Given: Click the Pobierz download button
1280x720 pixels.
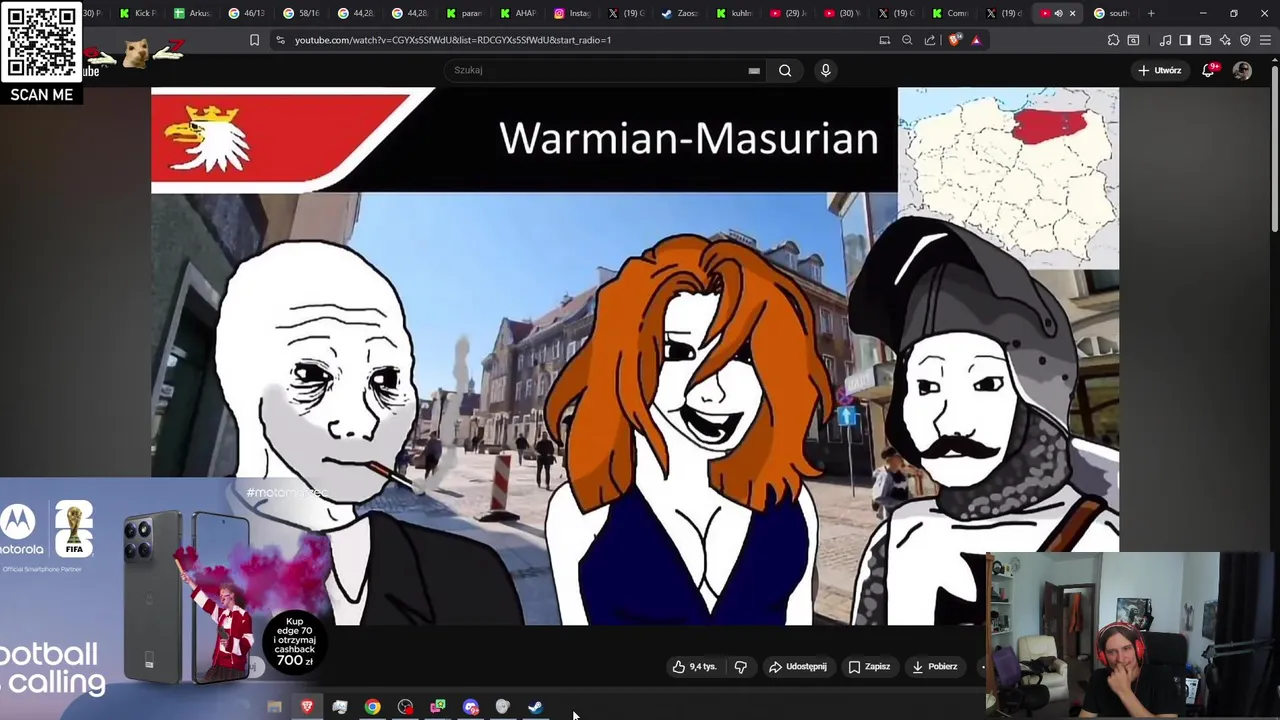Looking at the screenshot, I should pyautogui.click(x=935, y=667).
